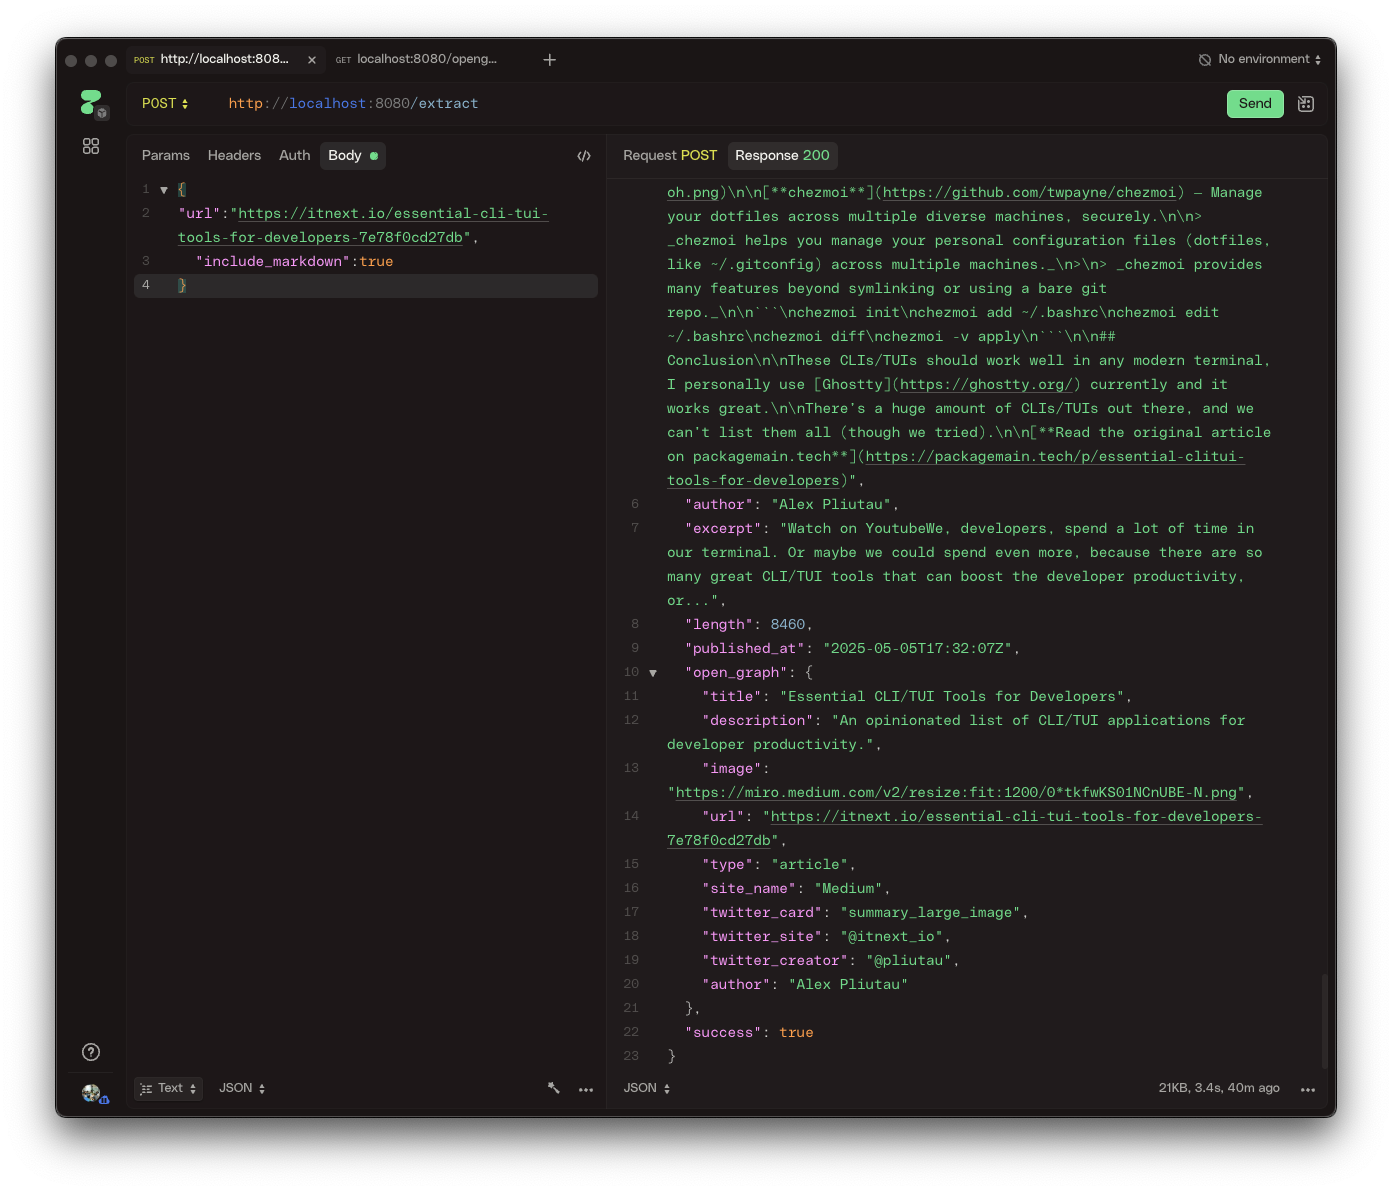The height and width of the screenshot is (1191, 1392).
Task: Open the Text body type dropdown
Action: point(169,1088)
